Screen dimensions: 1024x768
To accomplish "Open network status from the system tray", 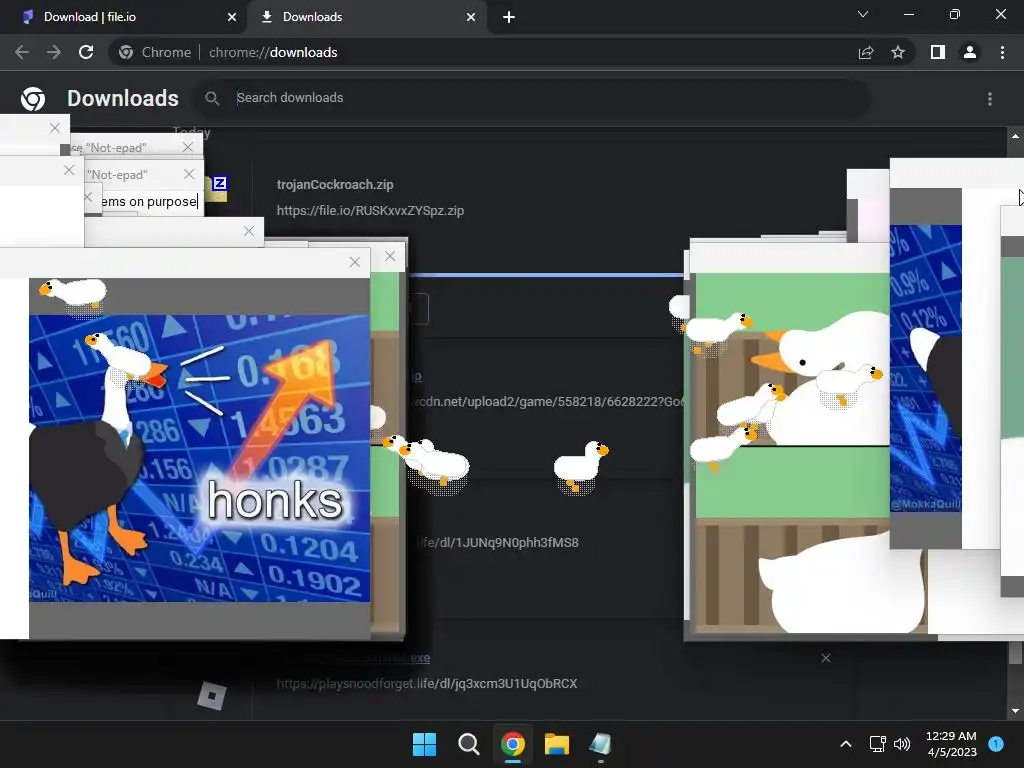I will 877,744.
